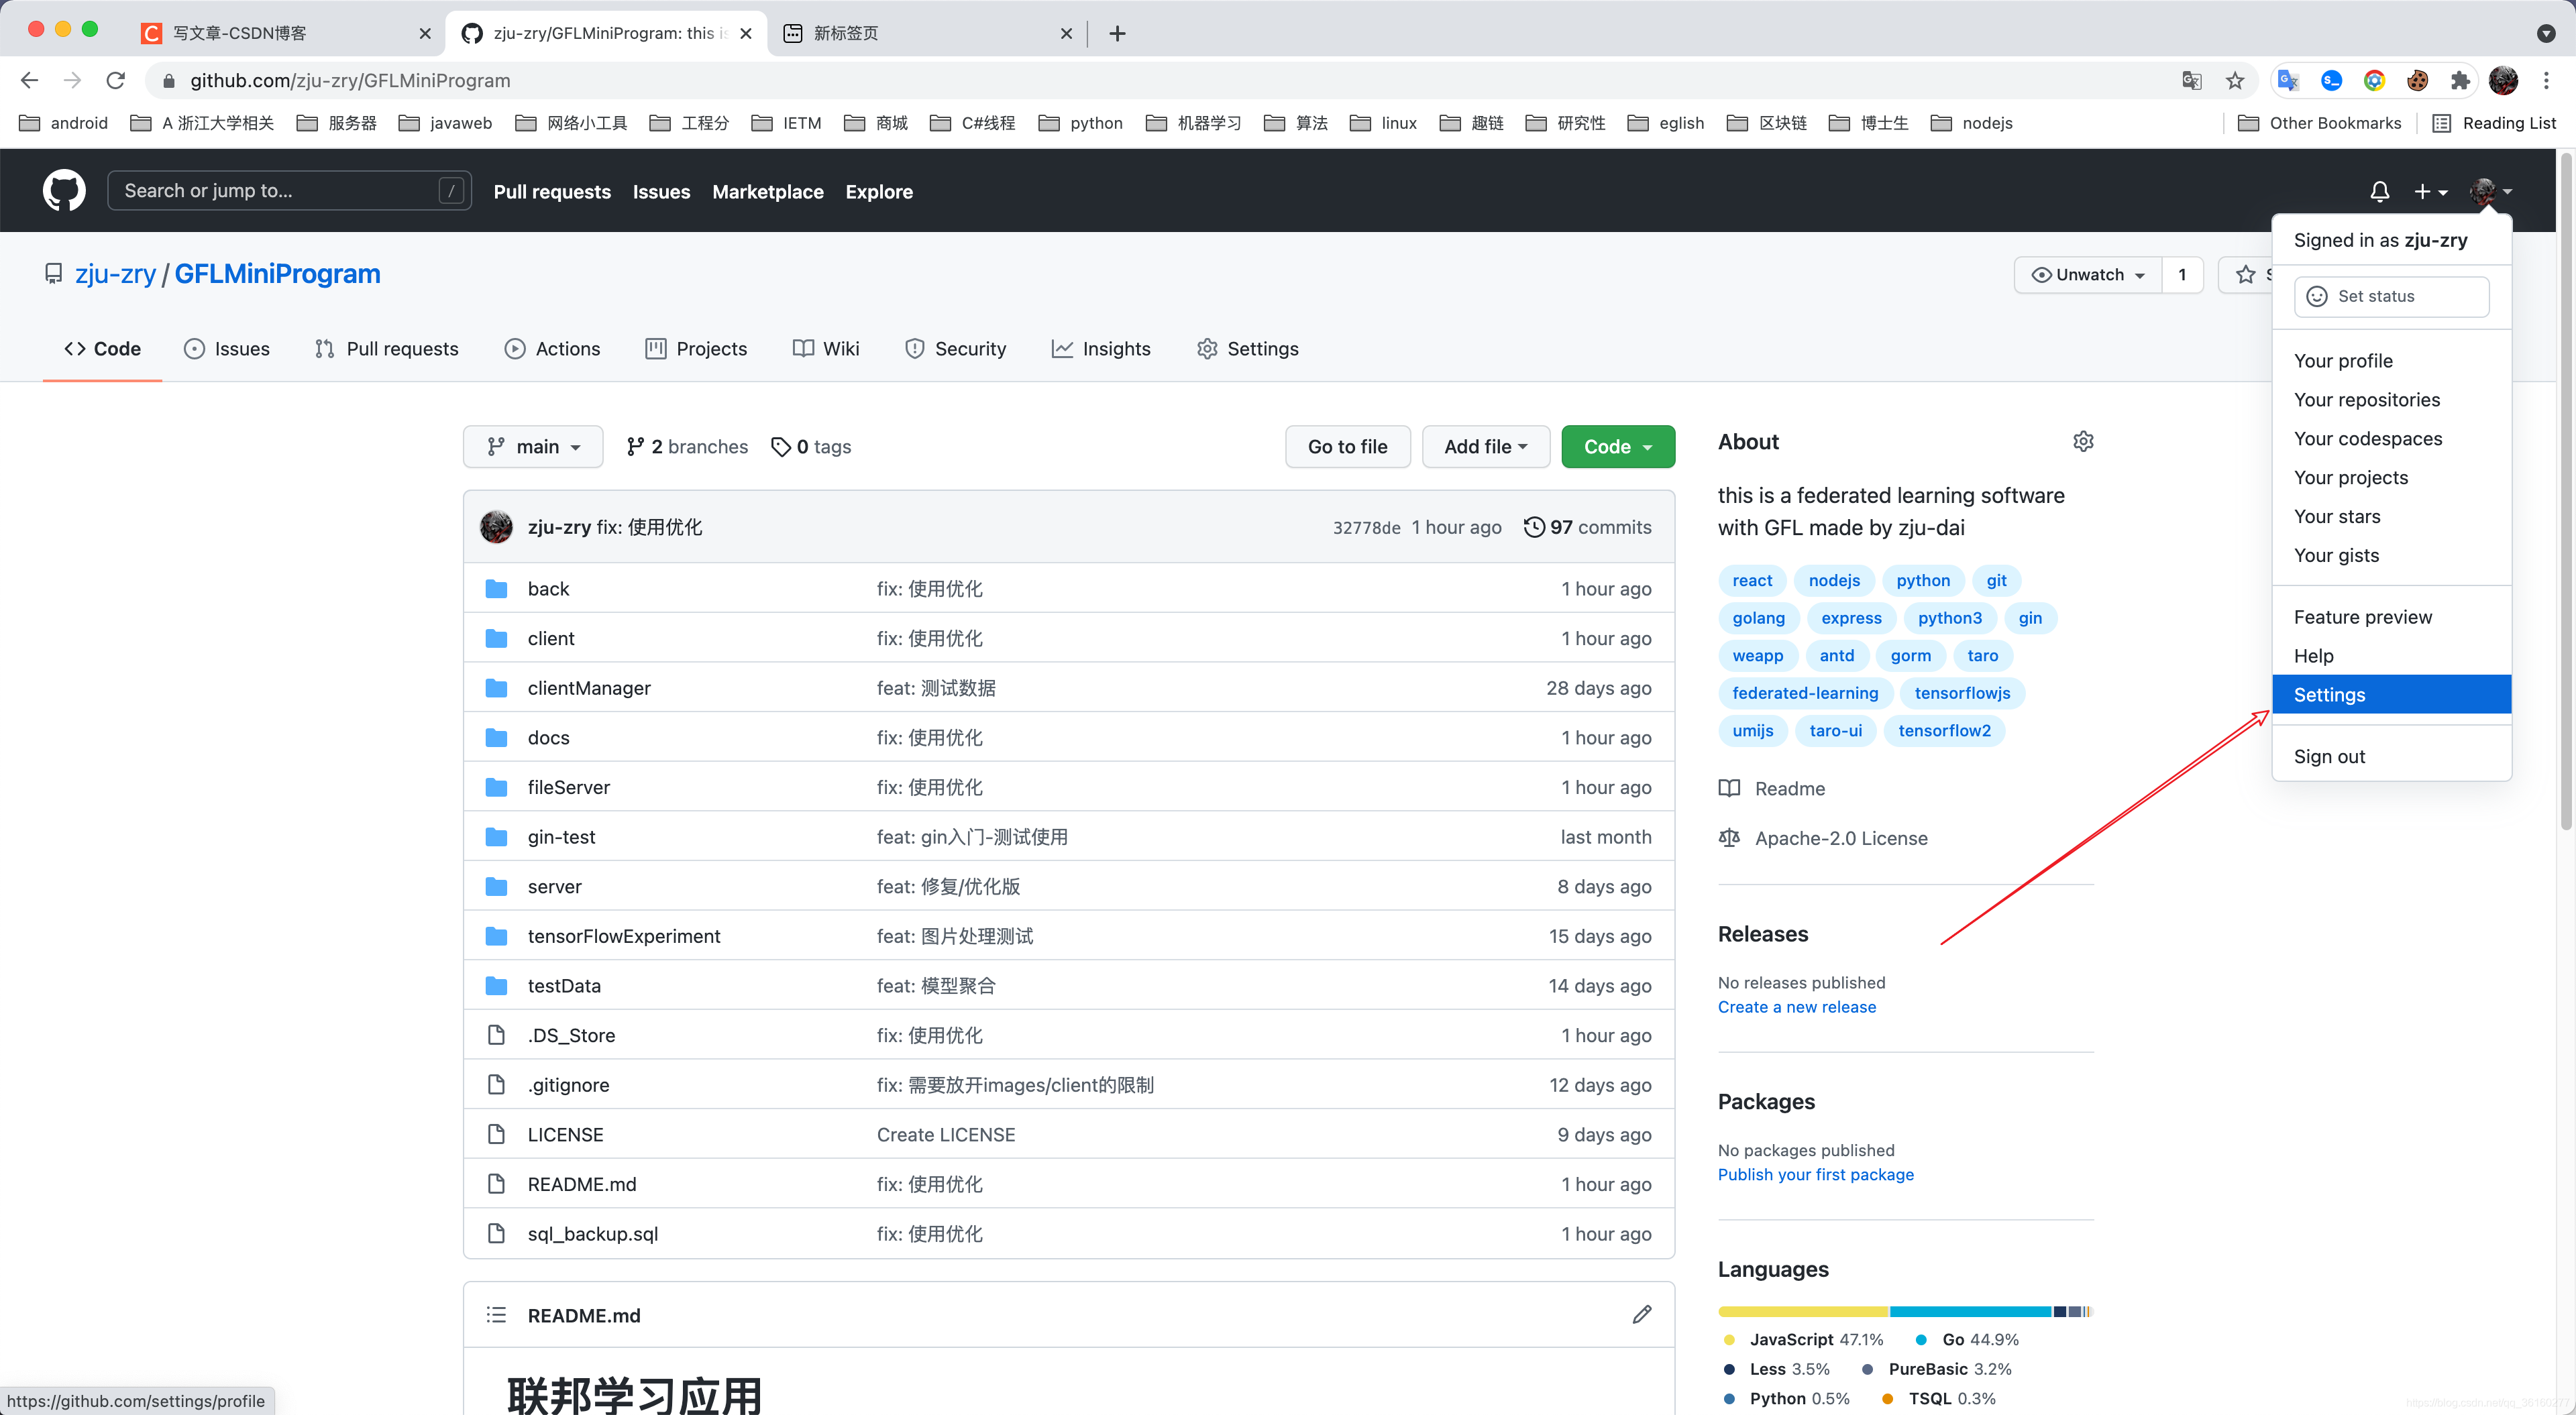Viewport: 2576px width, 1415px height.
Task: Switch to the Insights tab
Action: 1101,348
